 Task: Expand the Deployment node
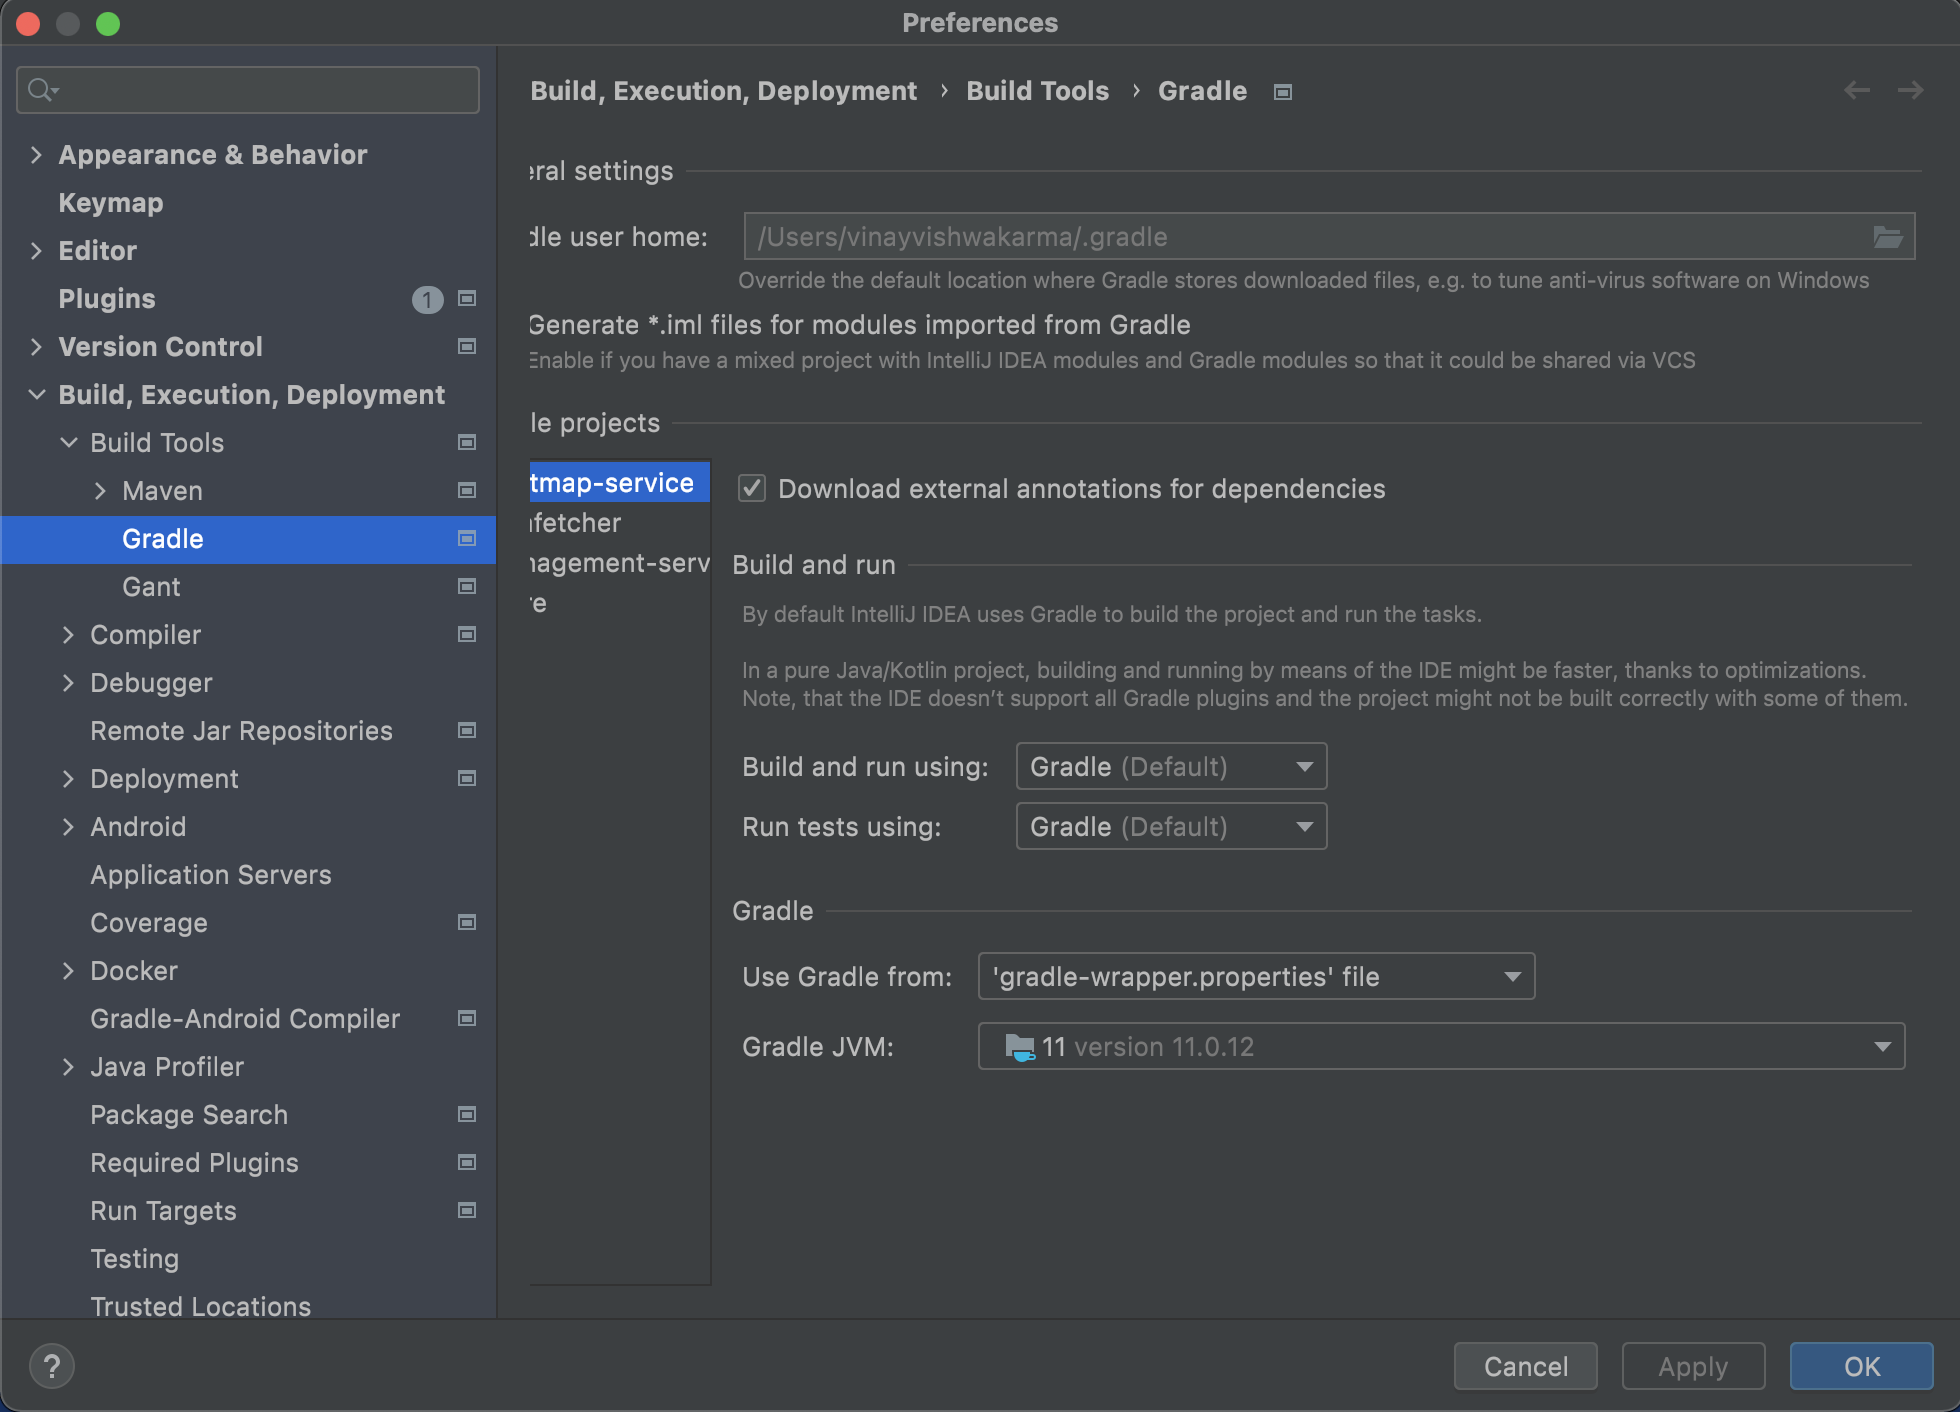pyautogui.click(x=68, y=778)
